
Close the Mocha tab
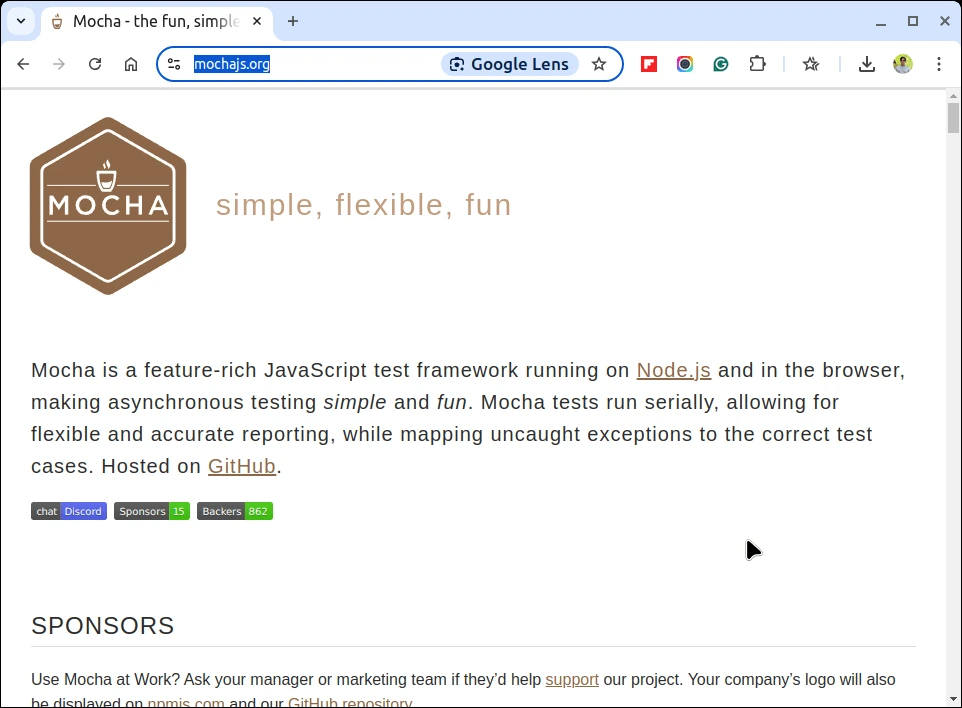pos(257,21)
